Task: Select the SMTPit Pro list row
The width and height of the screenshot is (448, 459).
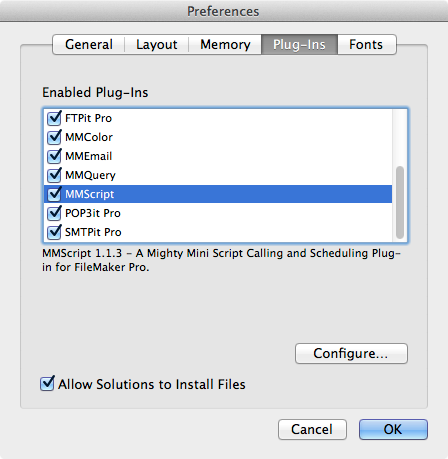Action: [x=218, y=232]
